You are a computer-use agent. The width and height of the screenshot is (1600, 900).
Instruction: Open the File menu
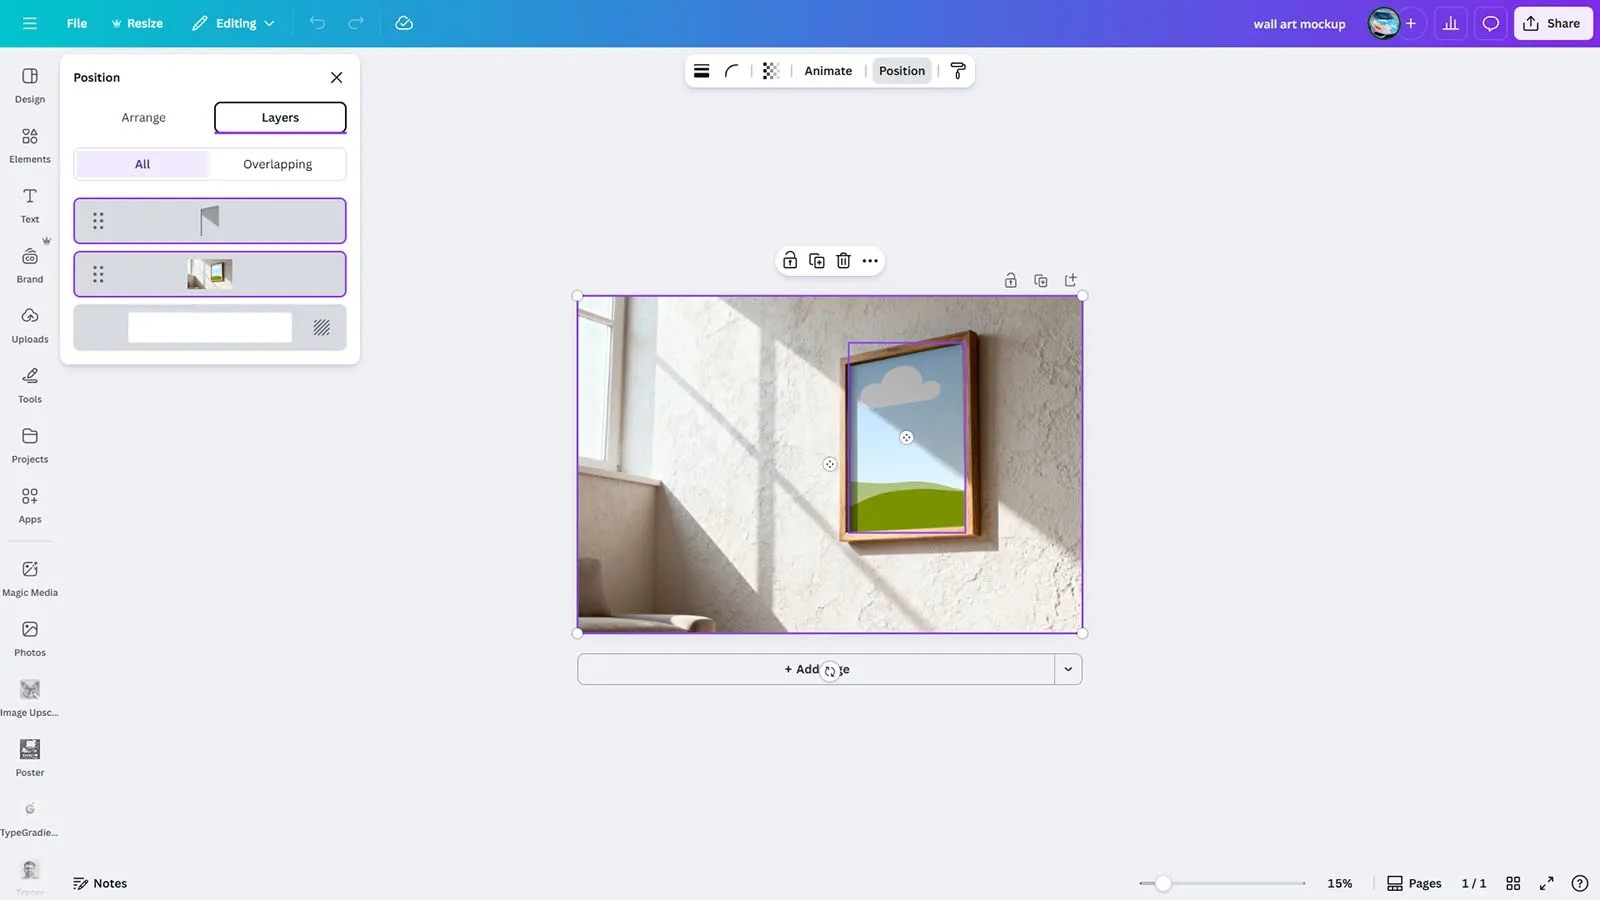[x=77, y=23]
